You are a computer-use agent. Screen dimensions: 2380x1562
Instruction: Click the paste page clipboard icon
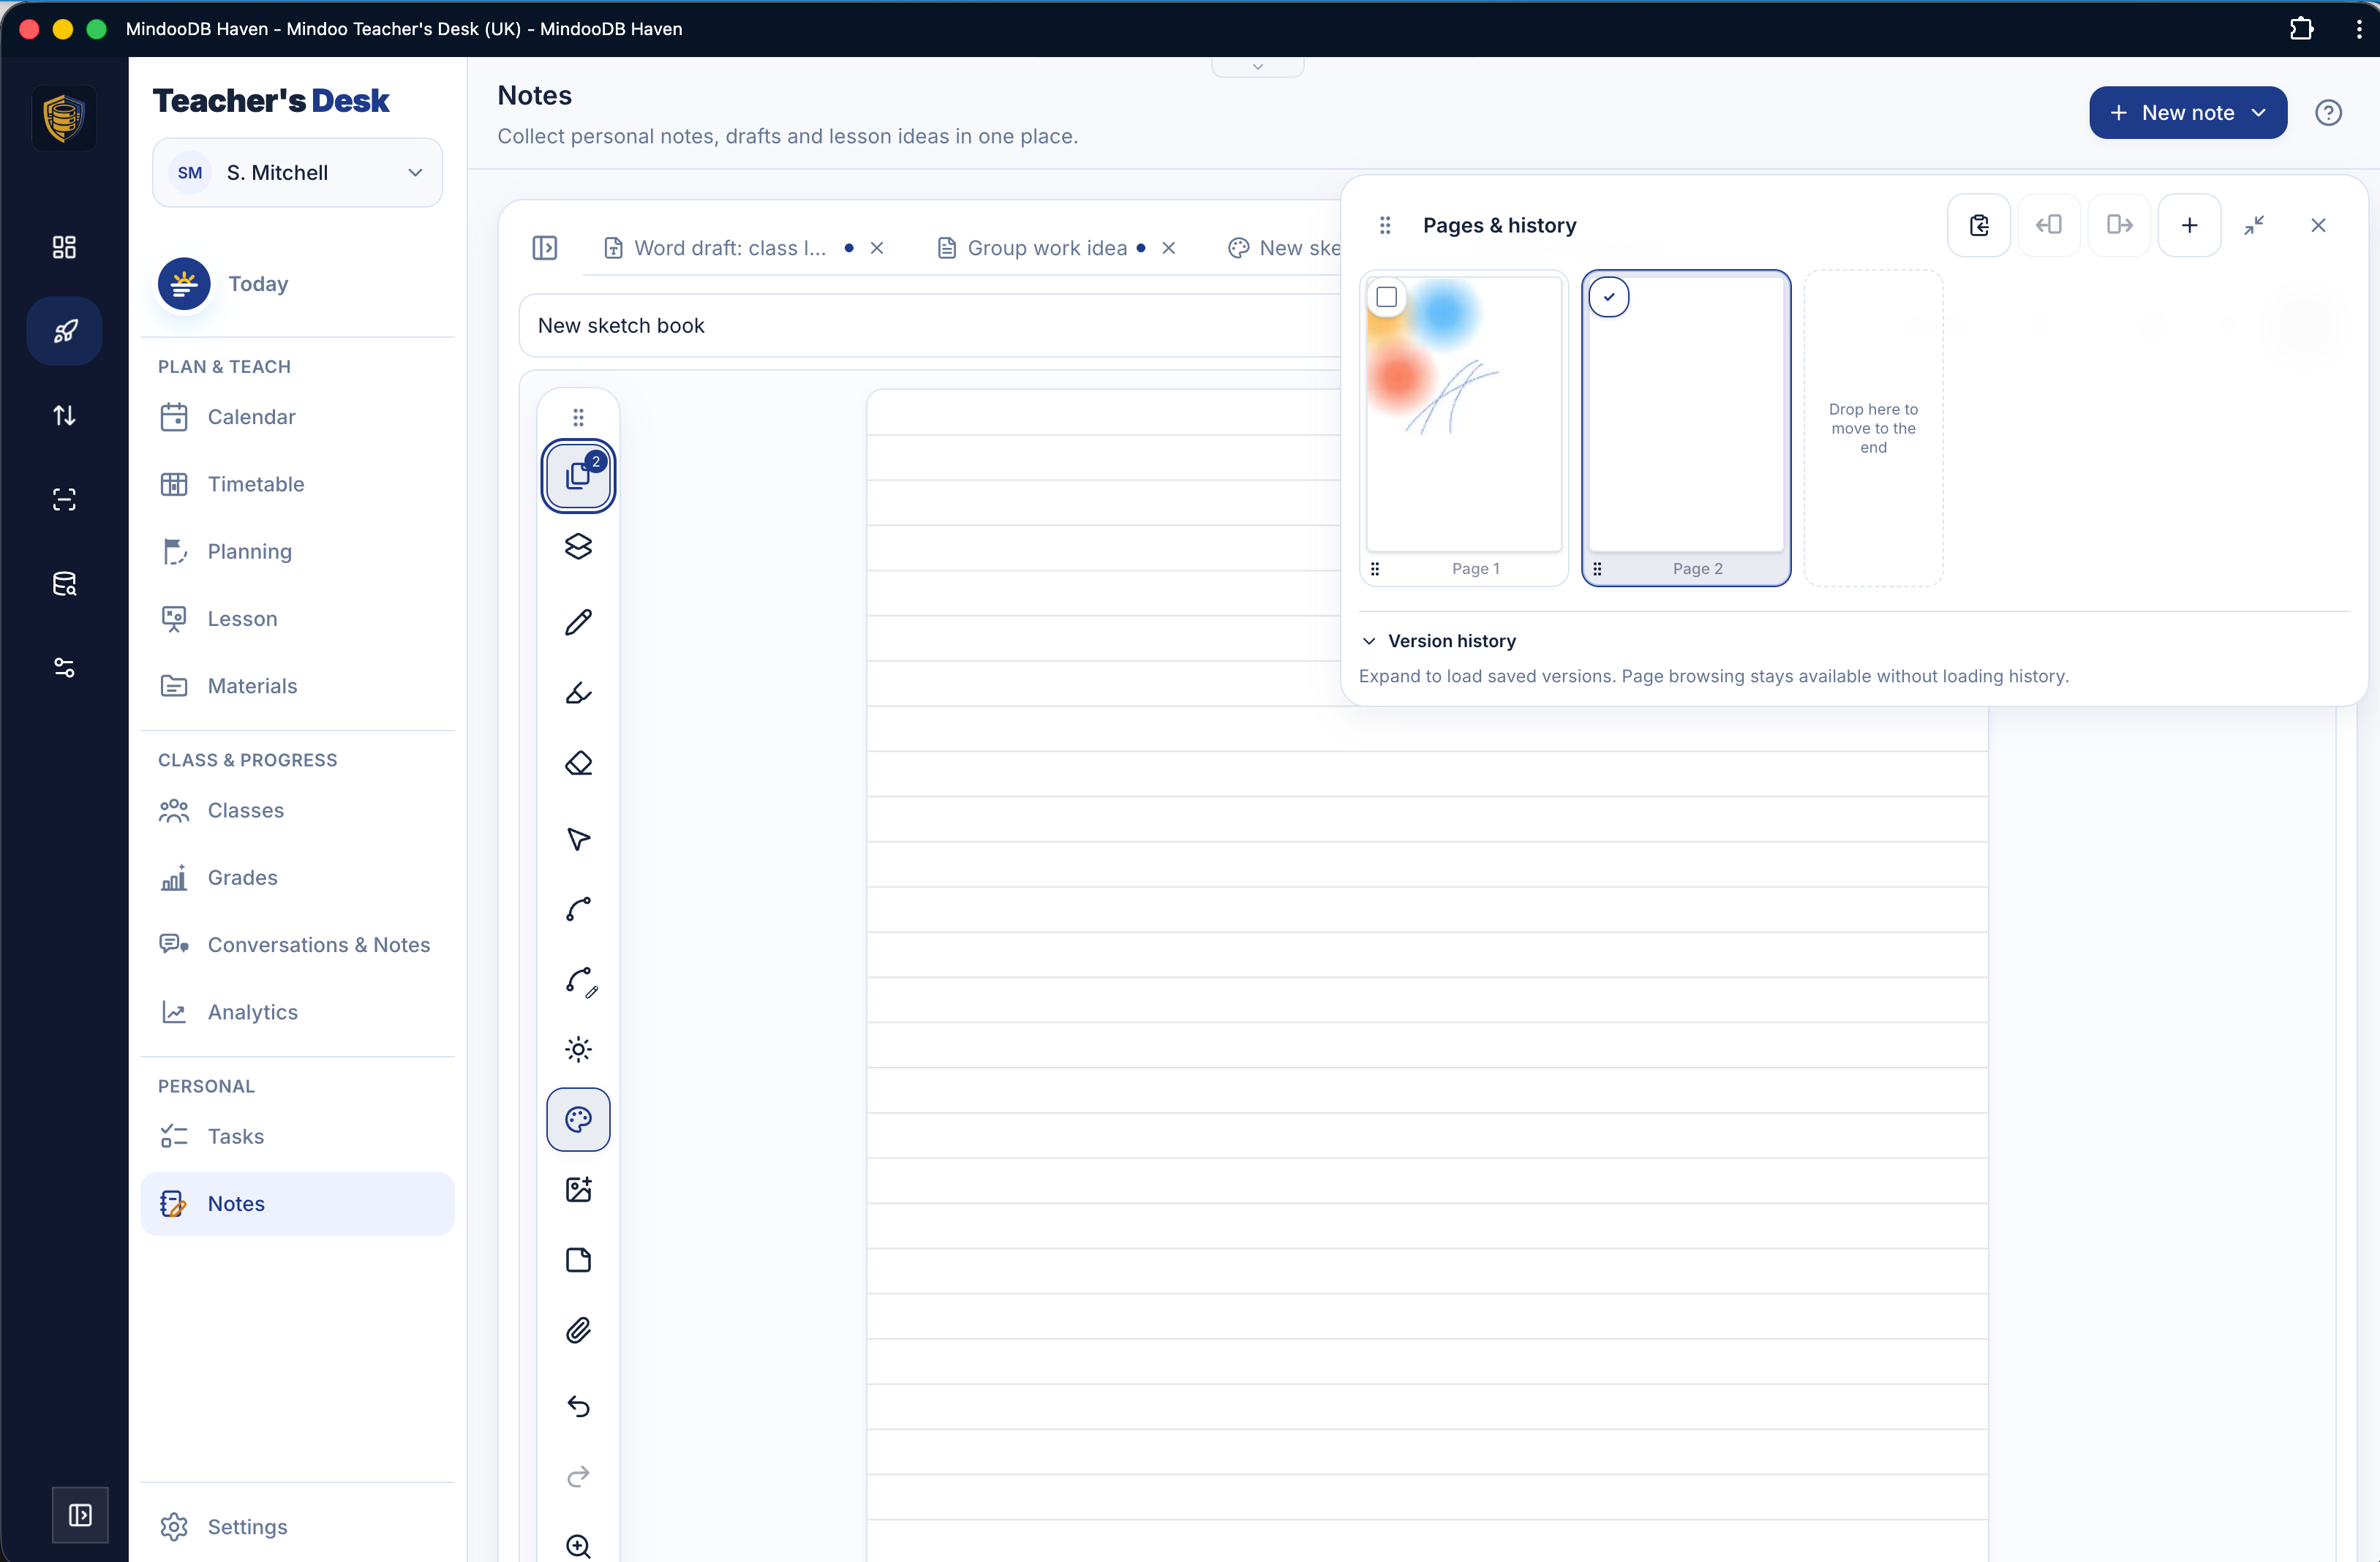(1979, 225)
